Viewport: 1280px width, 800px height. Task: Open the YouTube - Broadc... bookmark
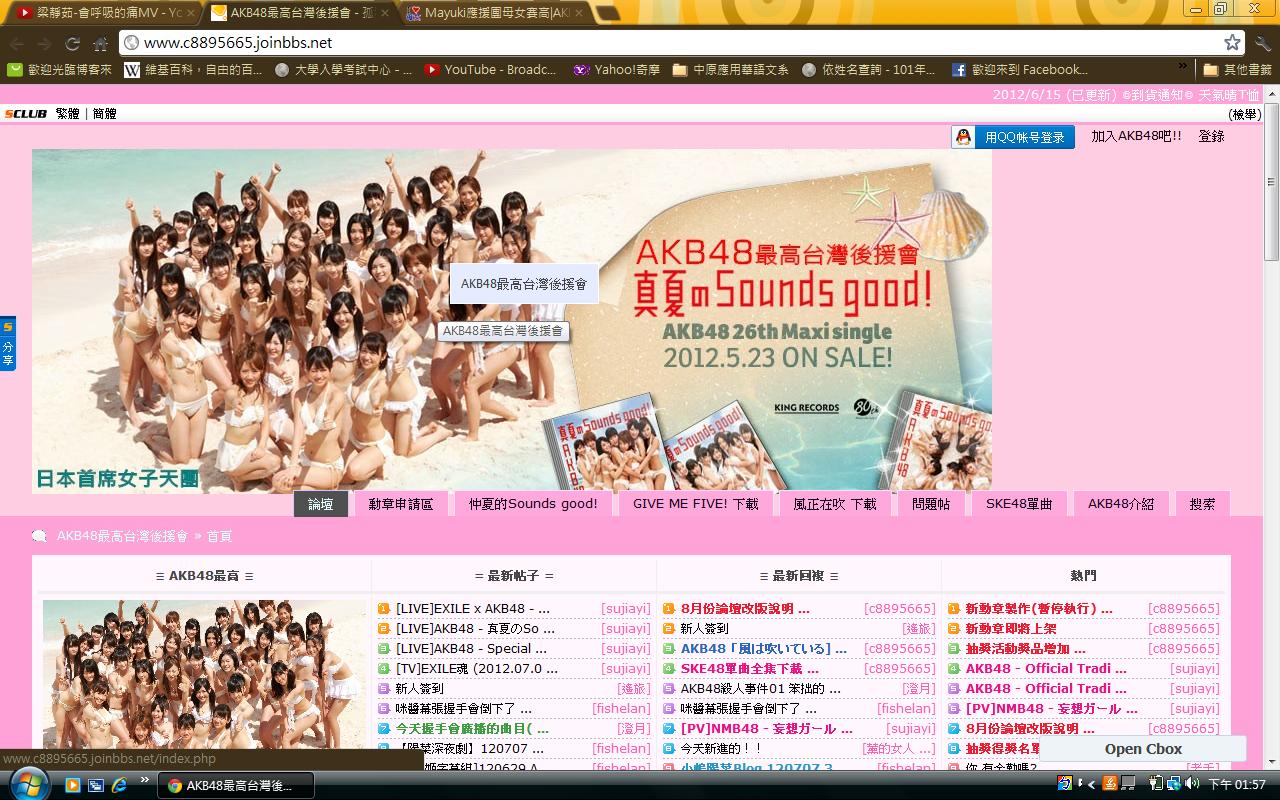pyautogui.click(x=490, y=70)
